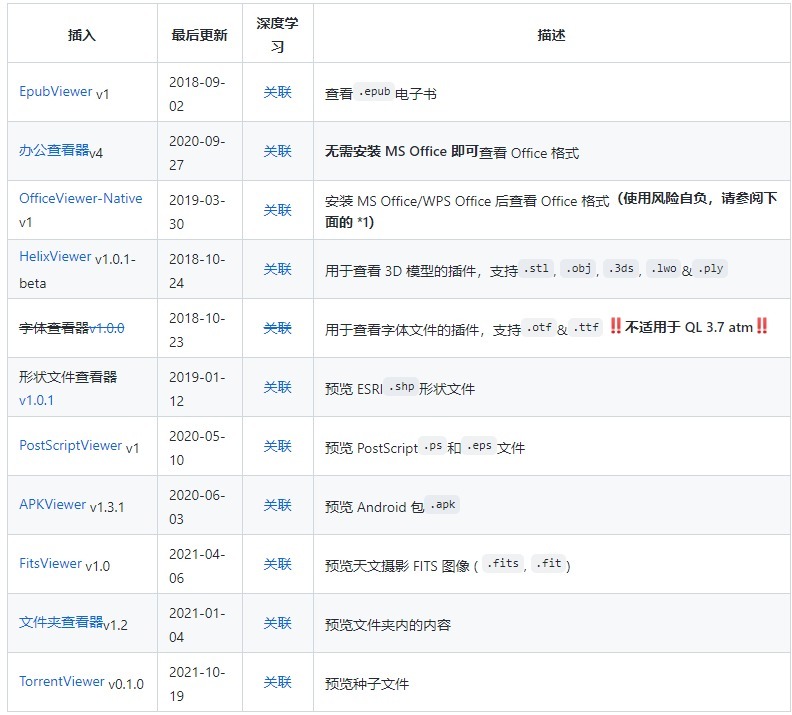
Task: Click the .epub code tag in description
Action: pos(375,91)
